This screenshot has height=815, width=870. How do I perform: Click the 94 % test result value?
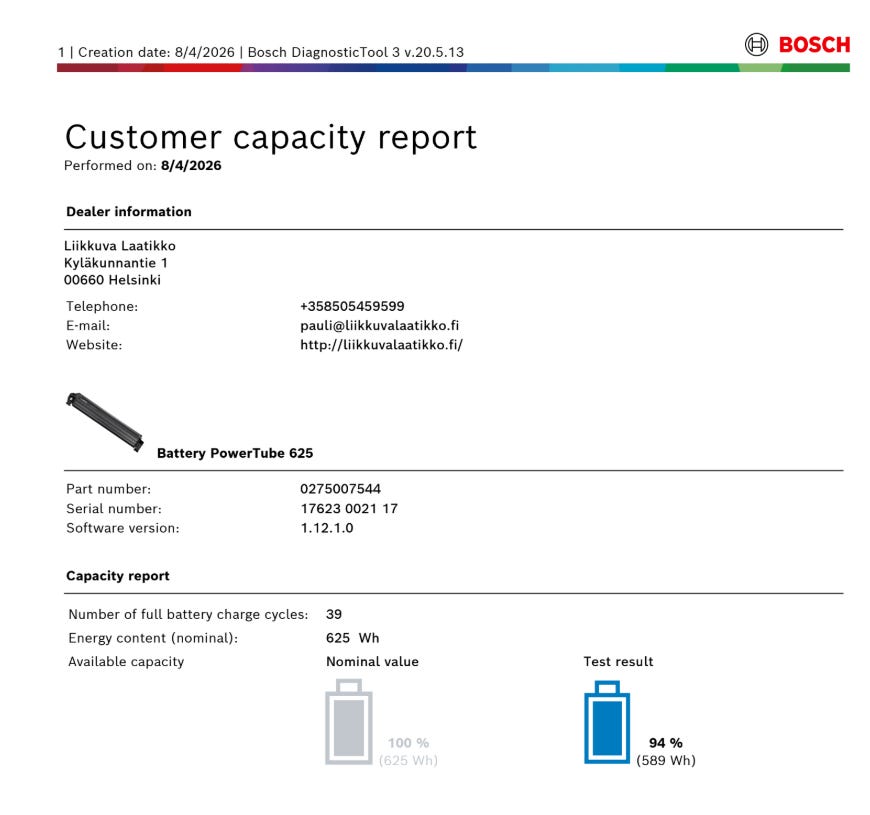coord(666,743)
